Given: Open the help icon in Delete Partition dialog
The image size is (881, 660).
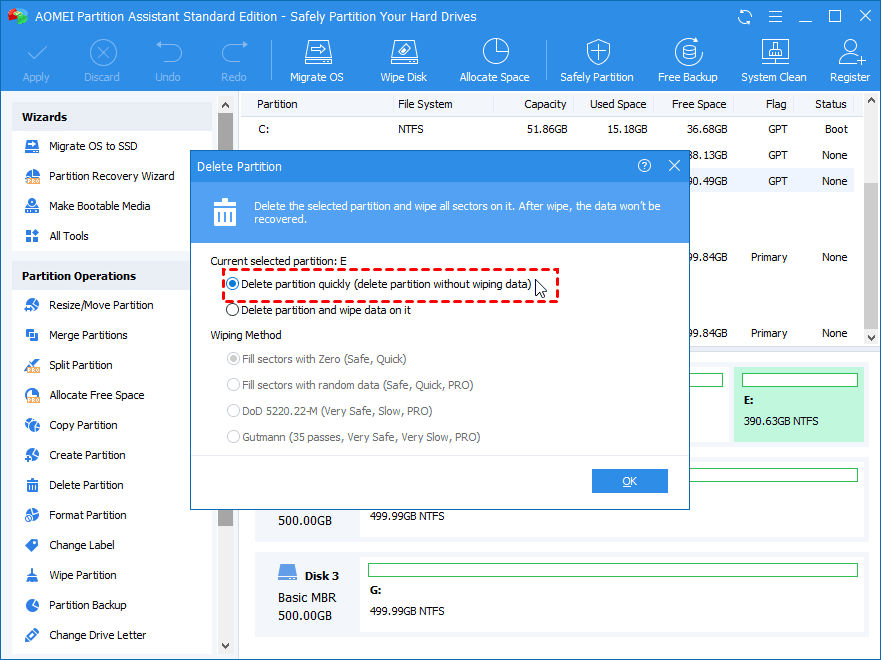Looking at the screenshot, I should (644, 166).
